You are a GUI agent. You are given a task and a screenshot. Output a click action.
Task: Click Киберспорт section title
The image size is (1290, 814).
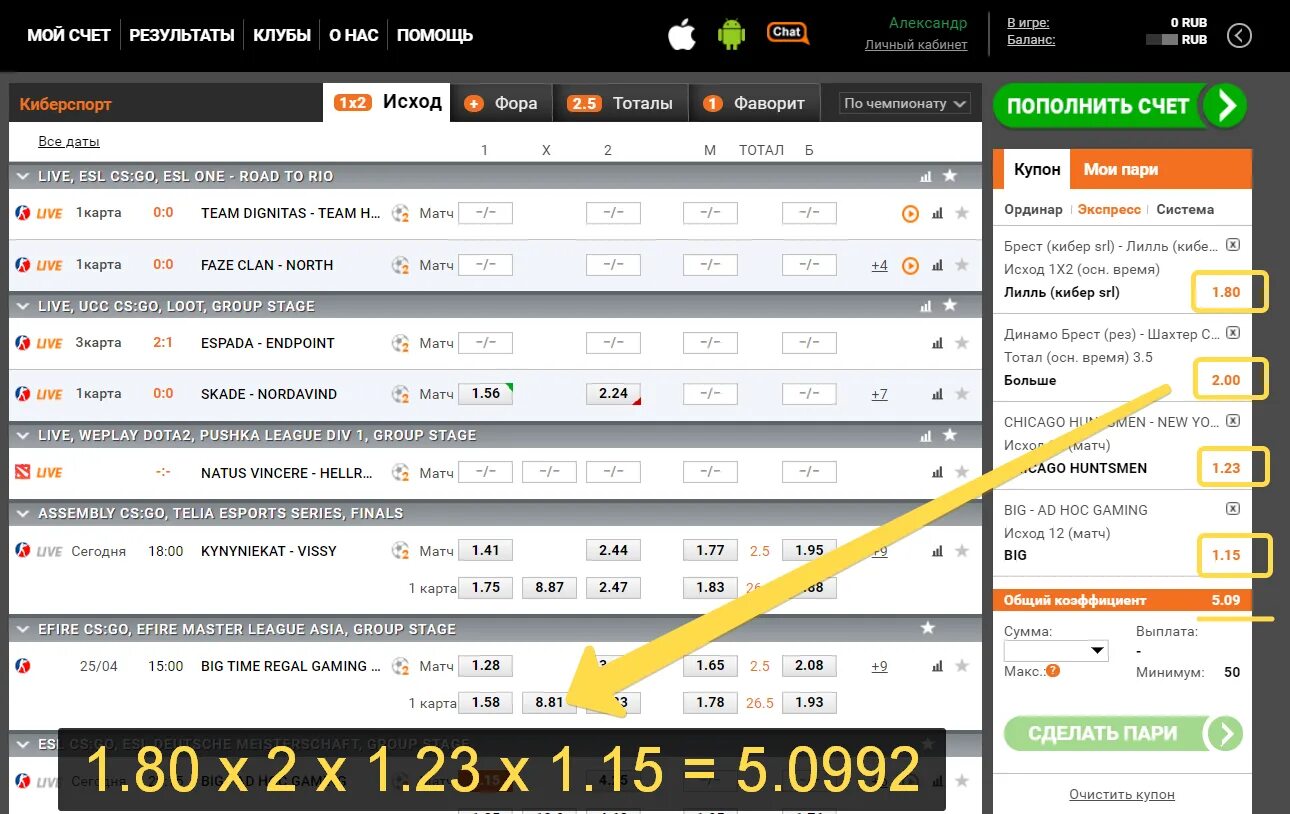(66, 104)
